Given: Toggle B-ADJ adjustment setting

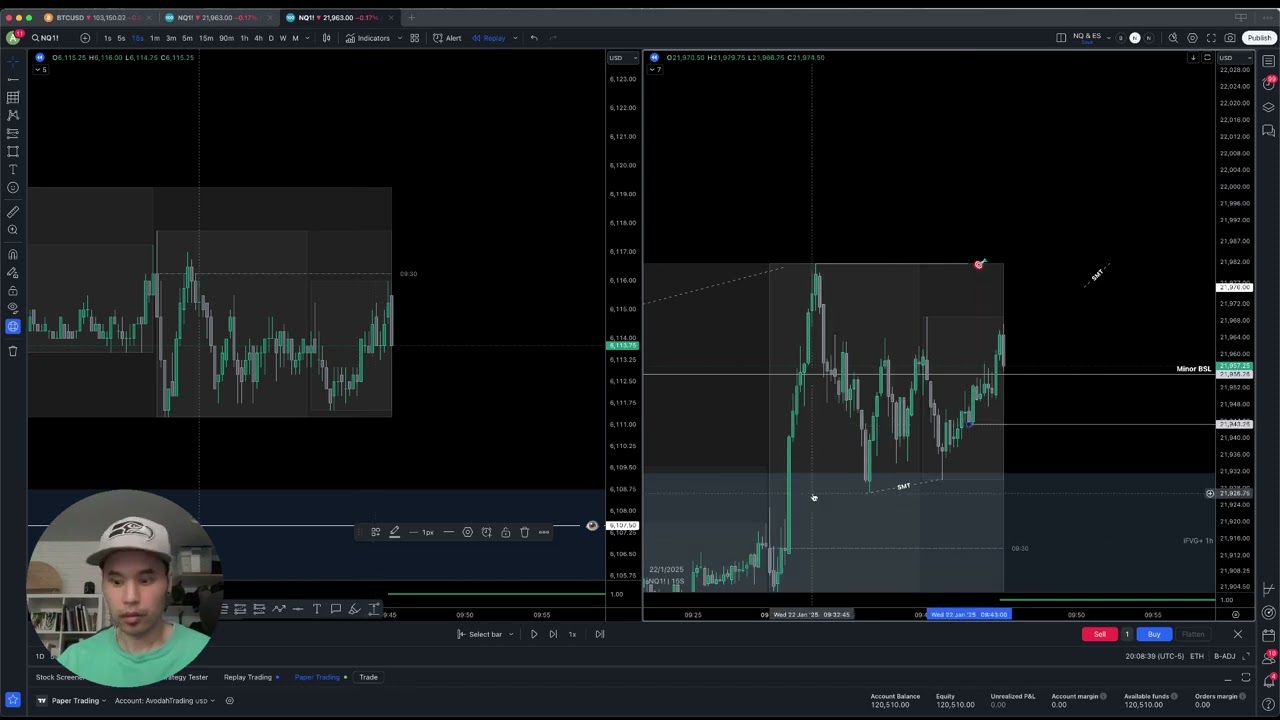Looking at the screenshot, I should click(1225, 656).
